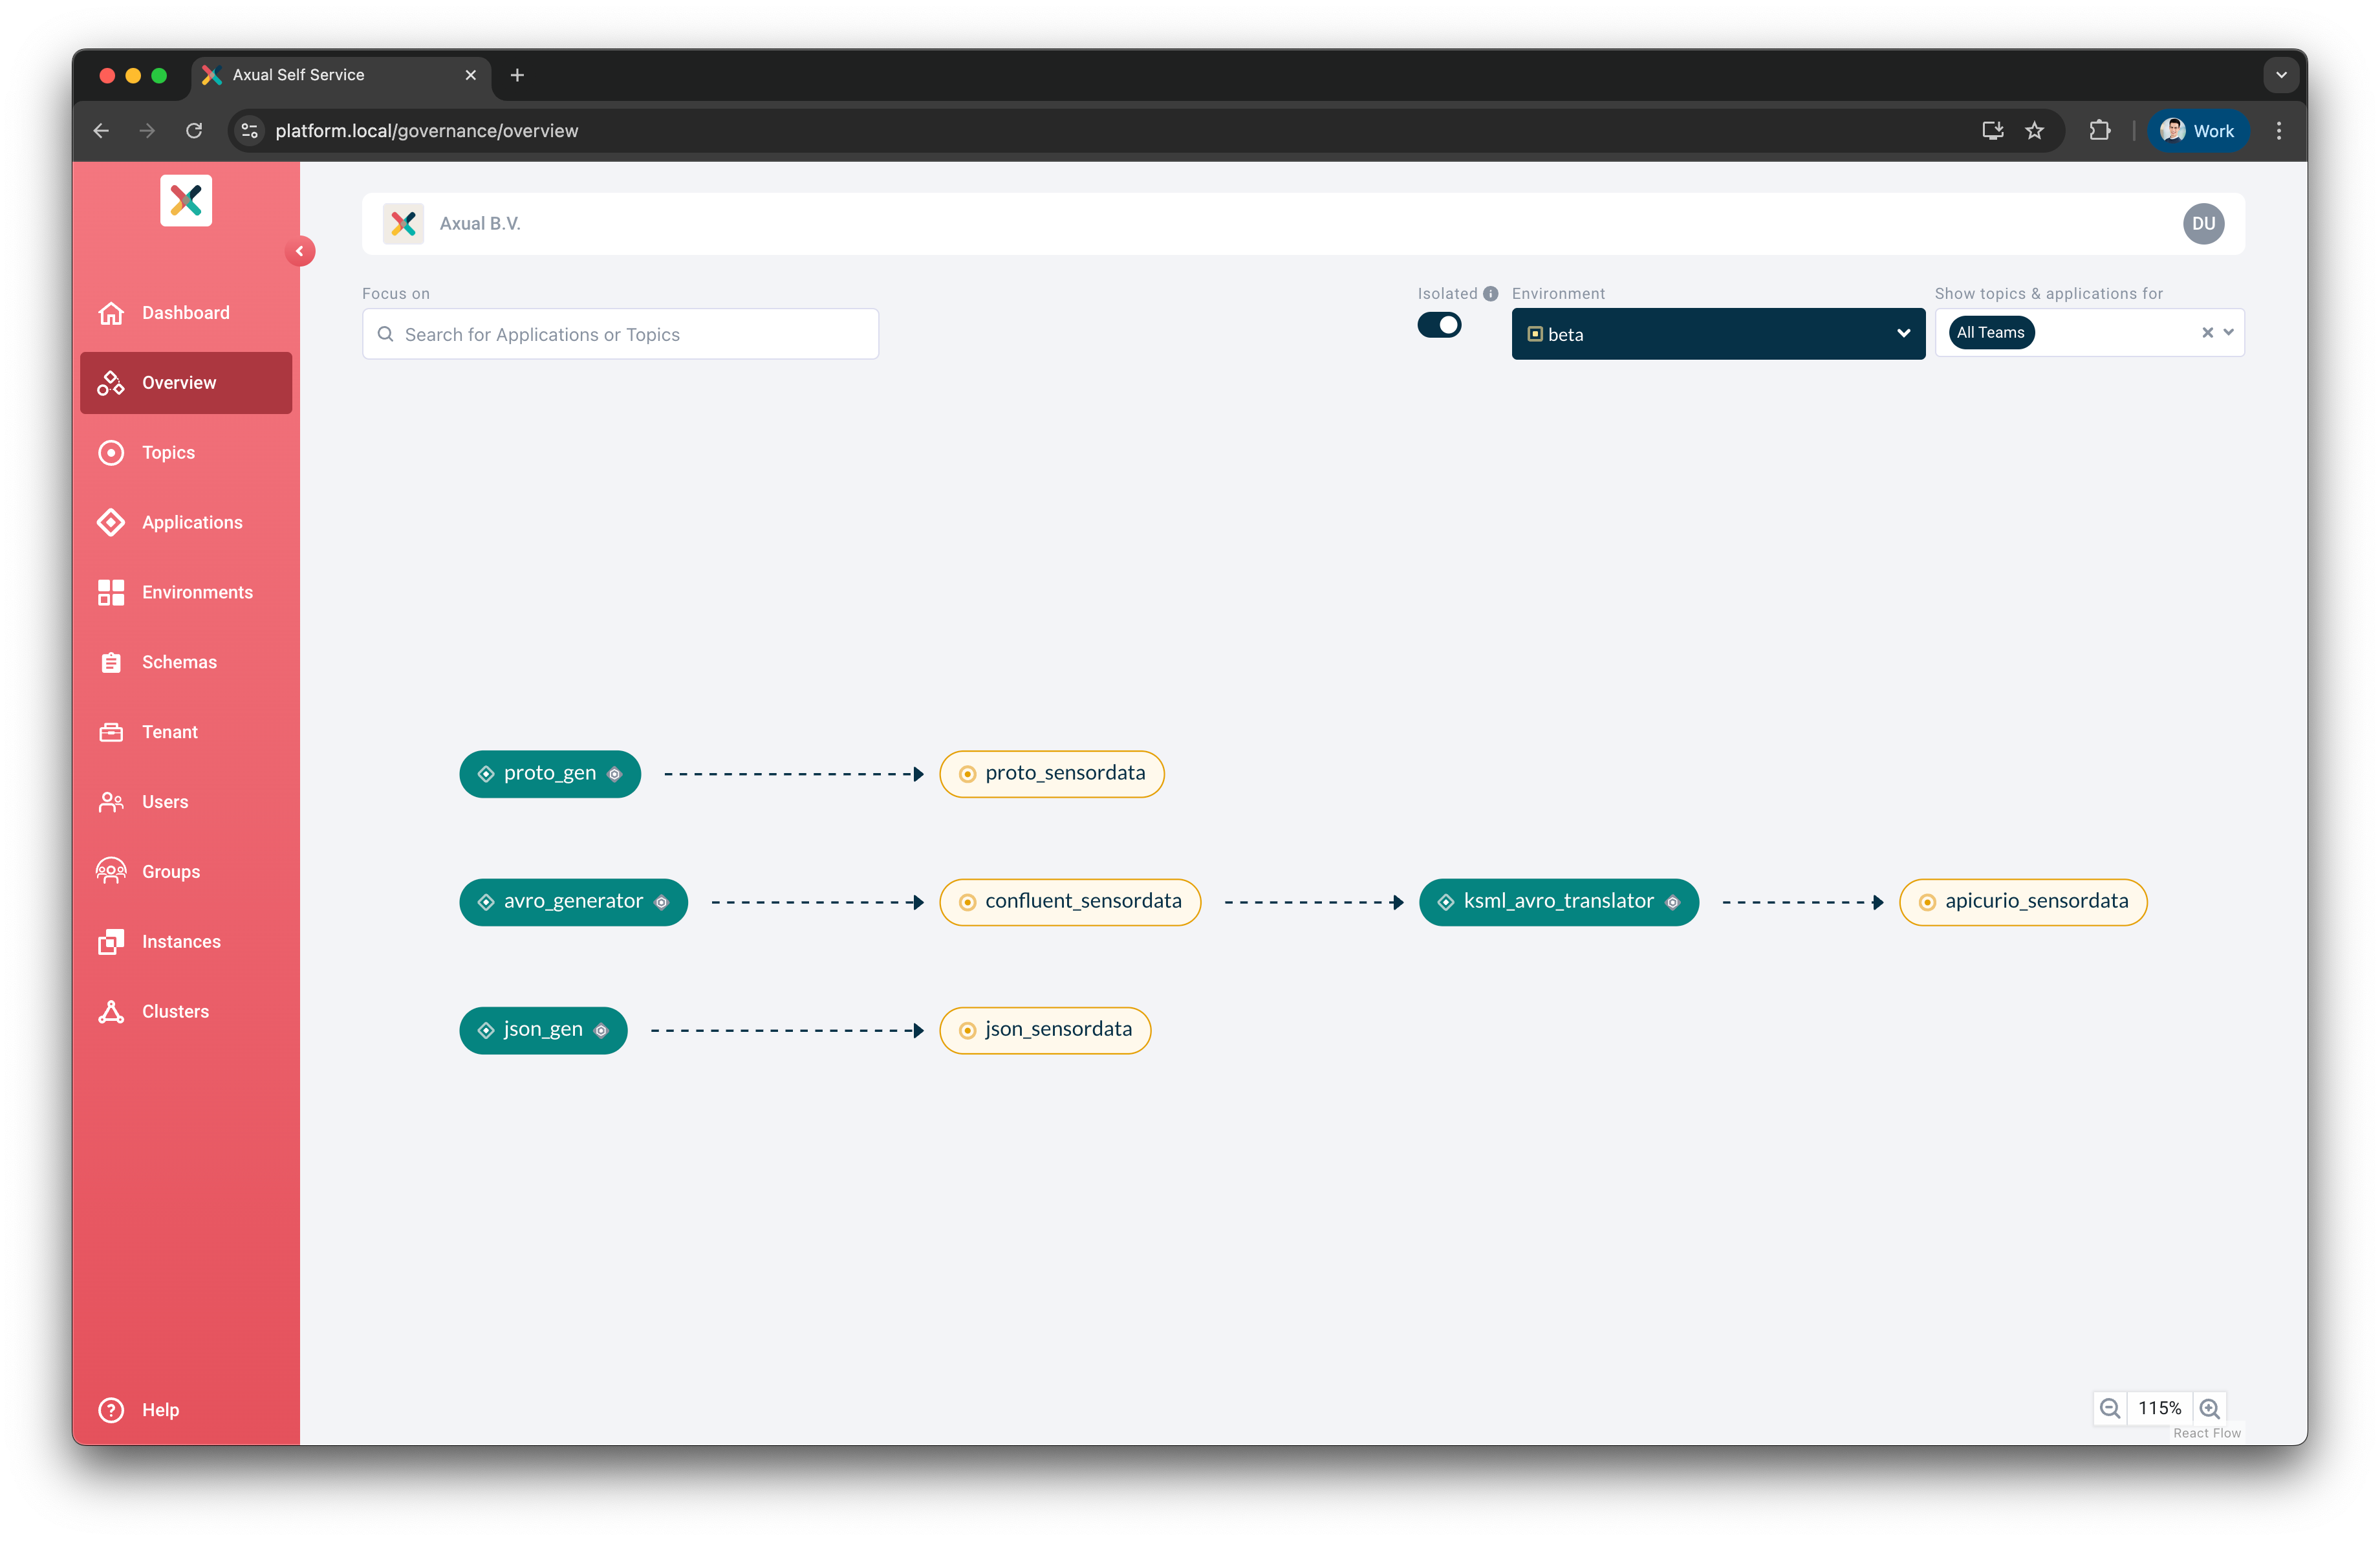Screen dimensions: 2380x1541
Task: Clear the All Teams filter with X
Action: coord(2207,333)
